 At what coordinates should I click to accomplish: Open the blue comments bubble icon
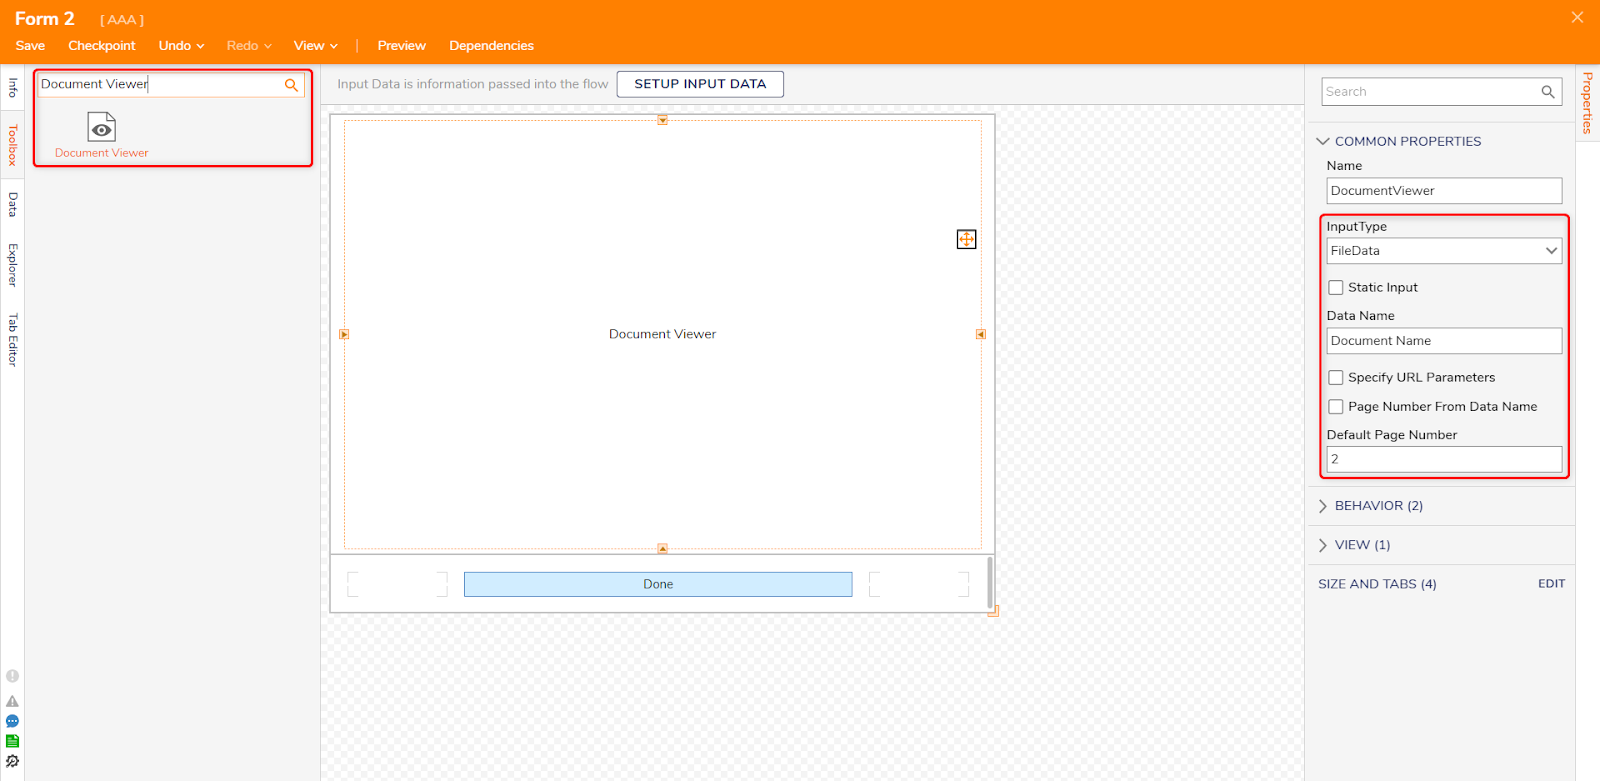pos(12,721)
